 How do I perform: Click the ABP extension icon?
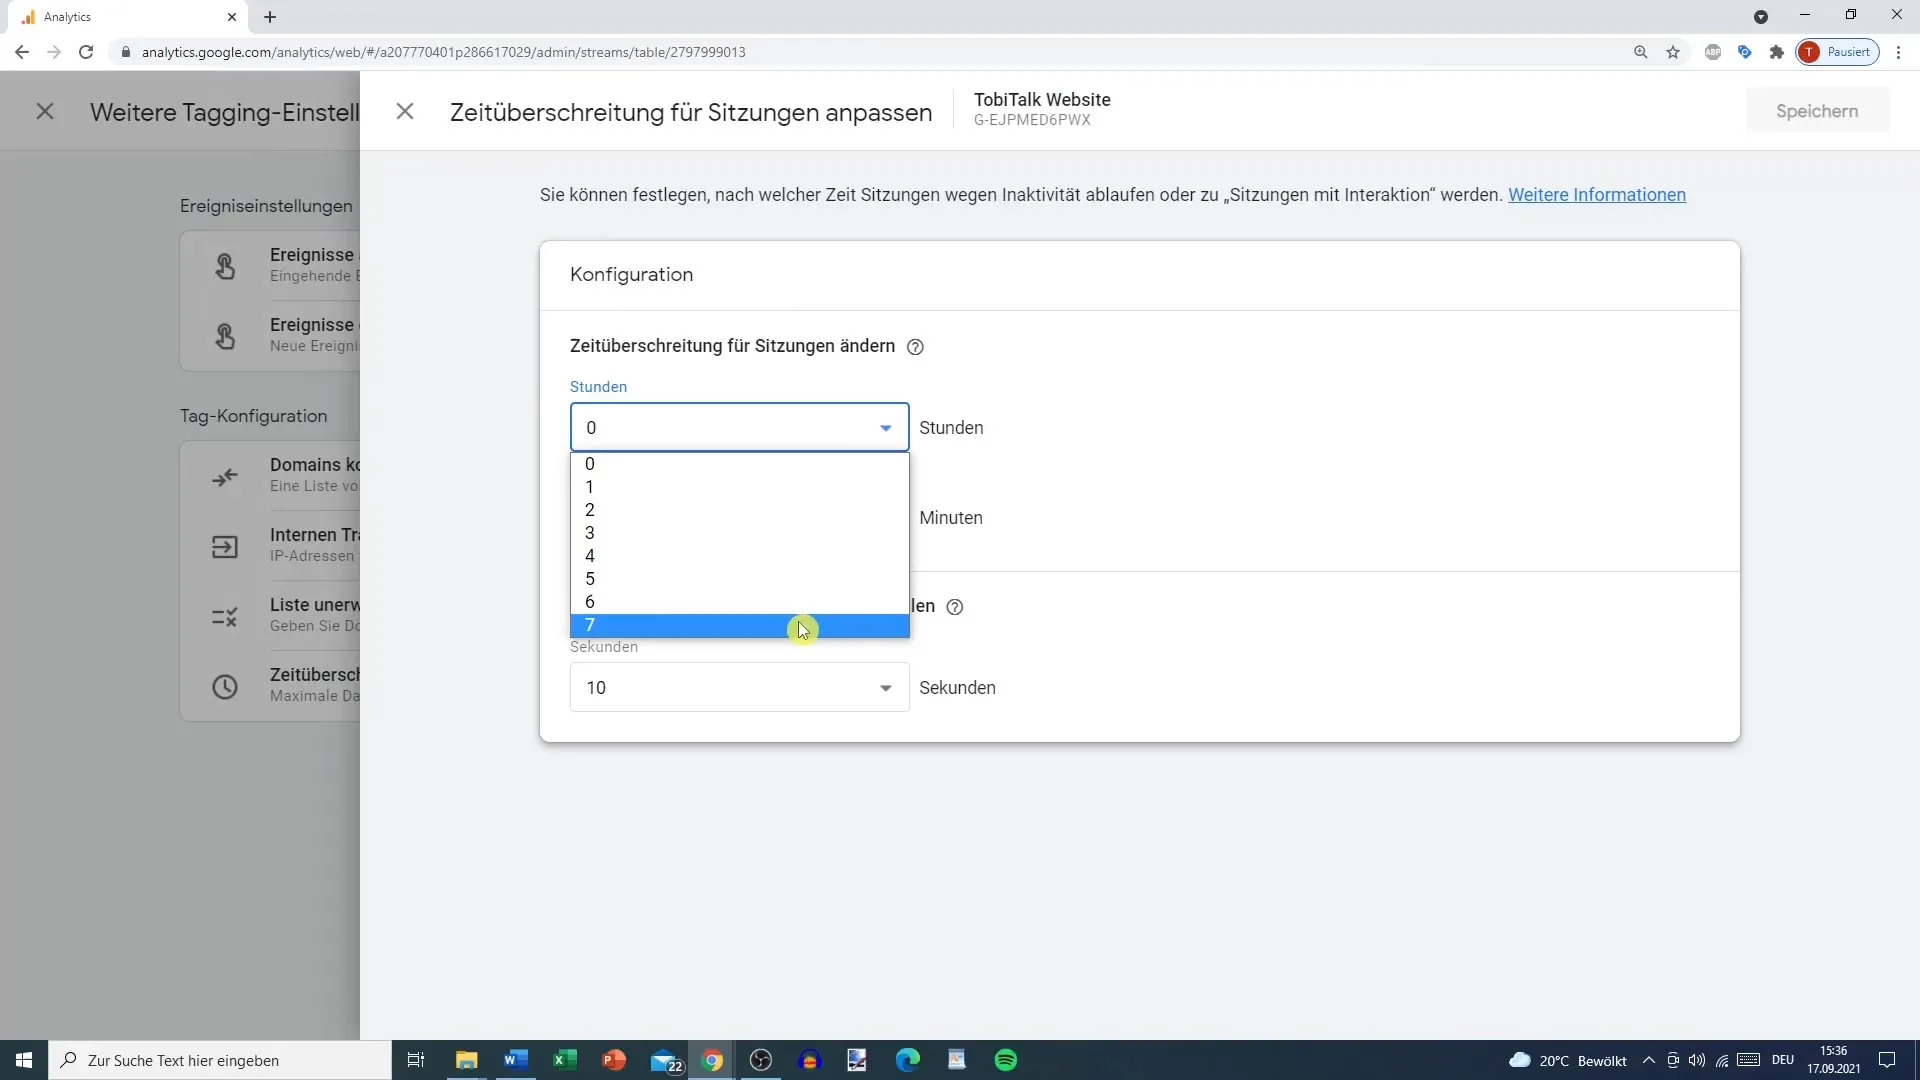point(1713,52)
